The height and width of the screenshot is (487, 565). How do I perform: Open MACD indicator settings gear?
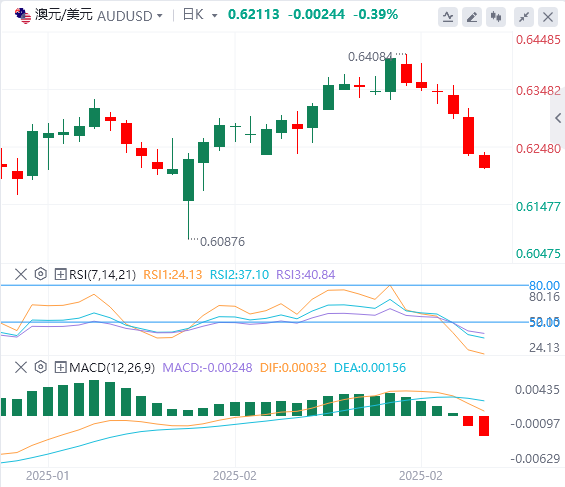pyautogui.click(x=41, y=367)
